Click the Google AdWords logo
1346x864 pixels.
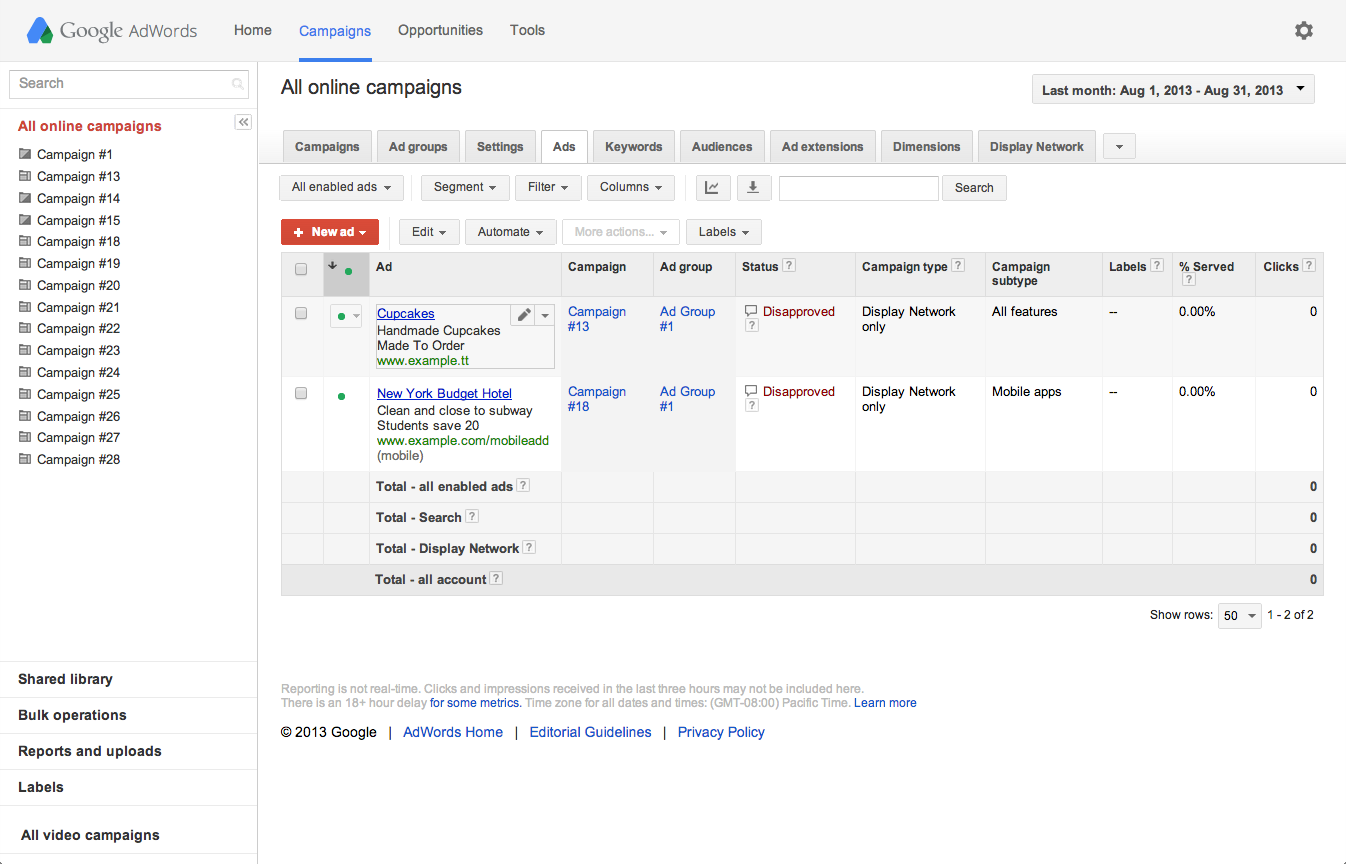(112, 31)
